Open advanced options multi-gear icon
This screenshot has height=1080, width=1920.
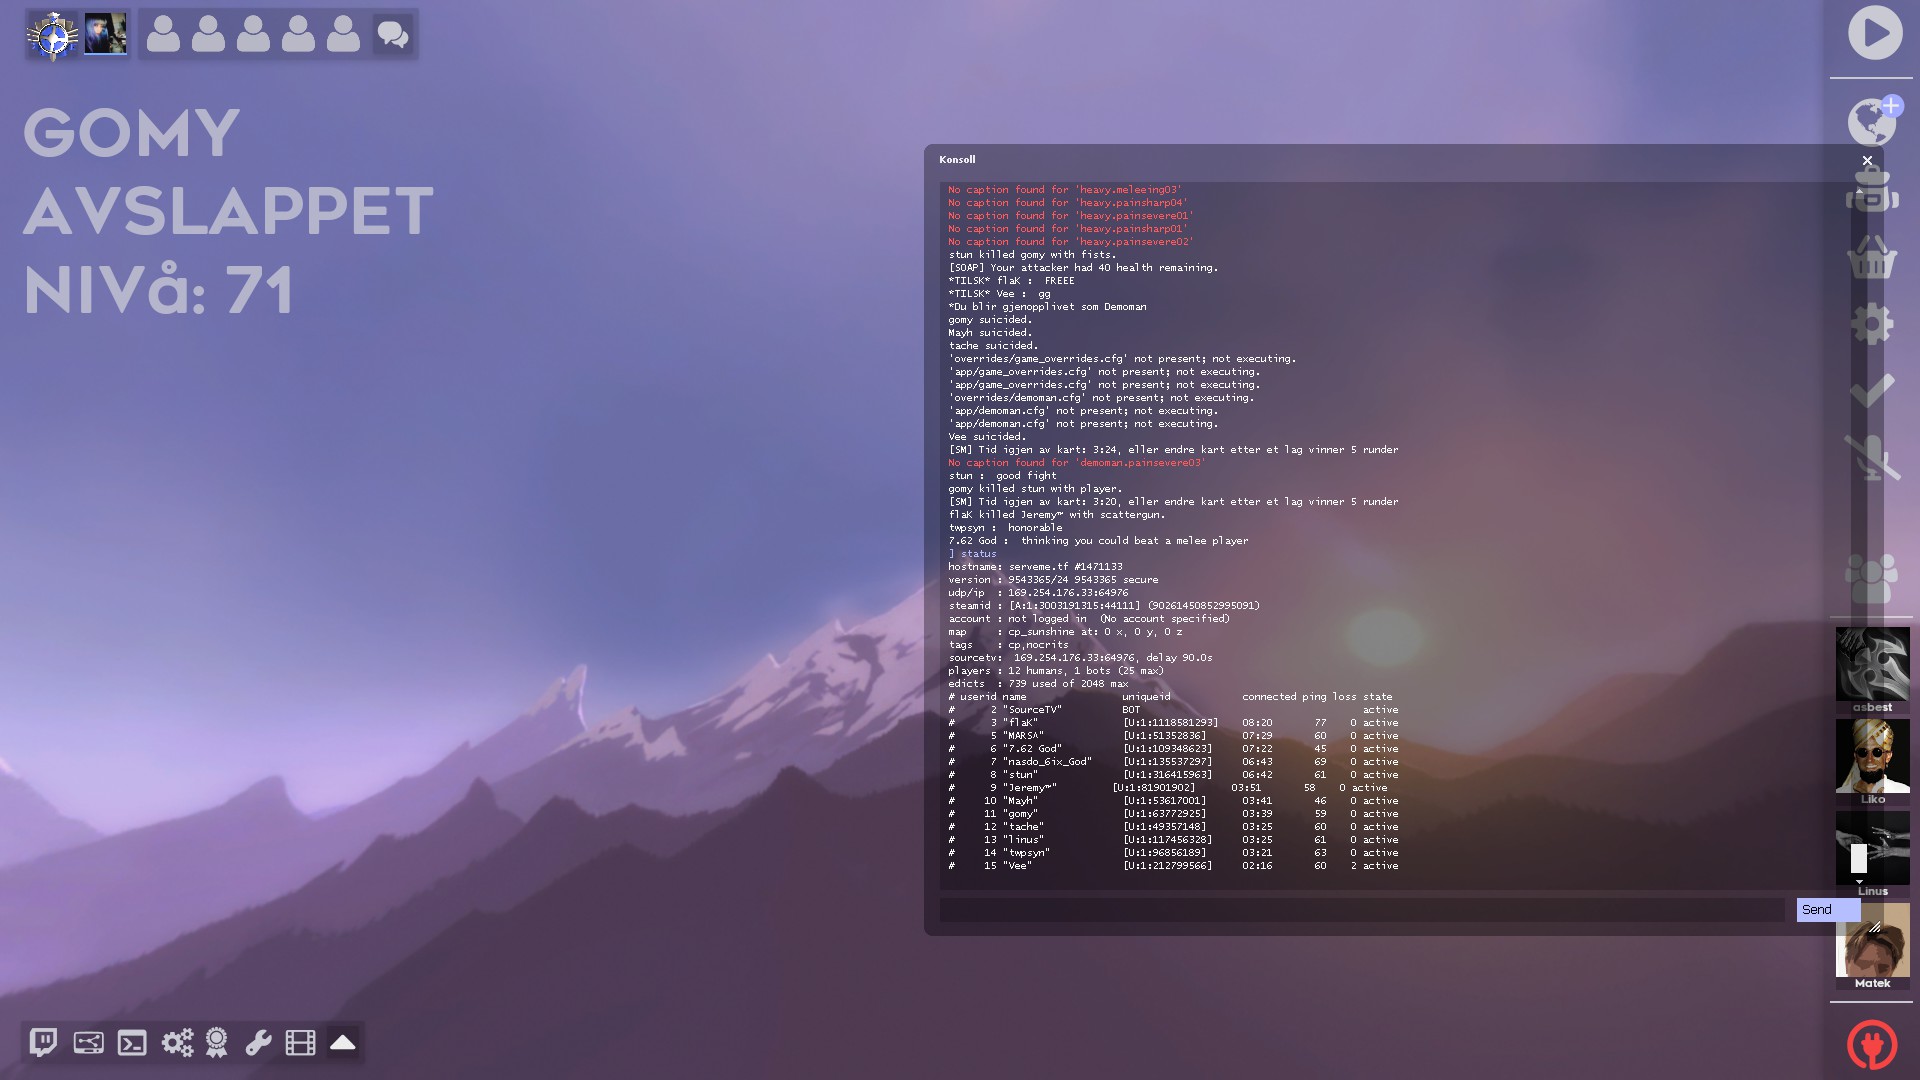point(177,1043)
